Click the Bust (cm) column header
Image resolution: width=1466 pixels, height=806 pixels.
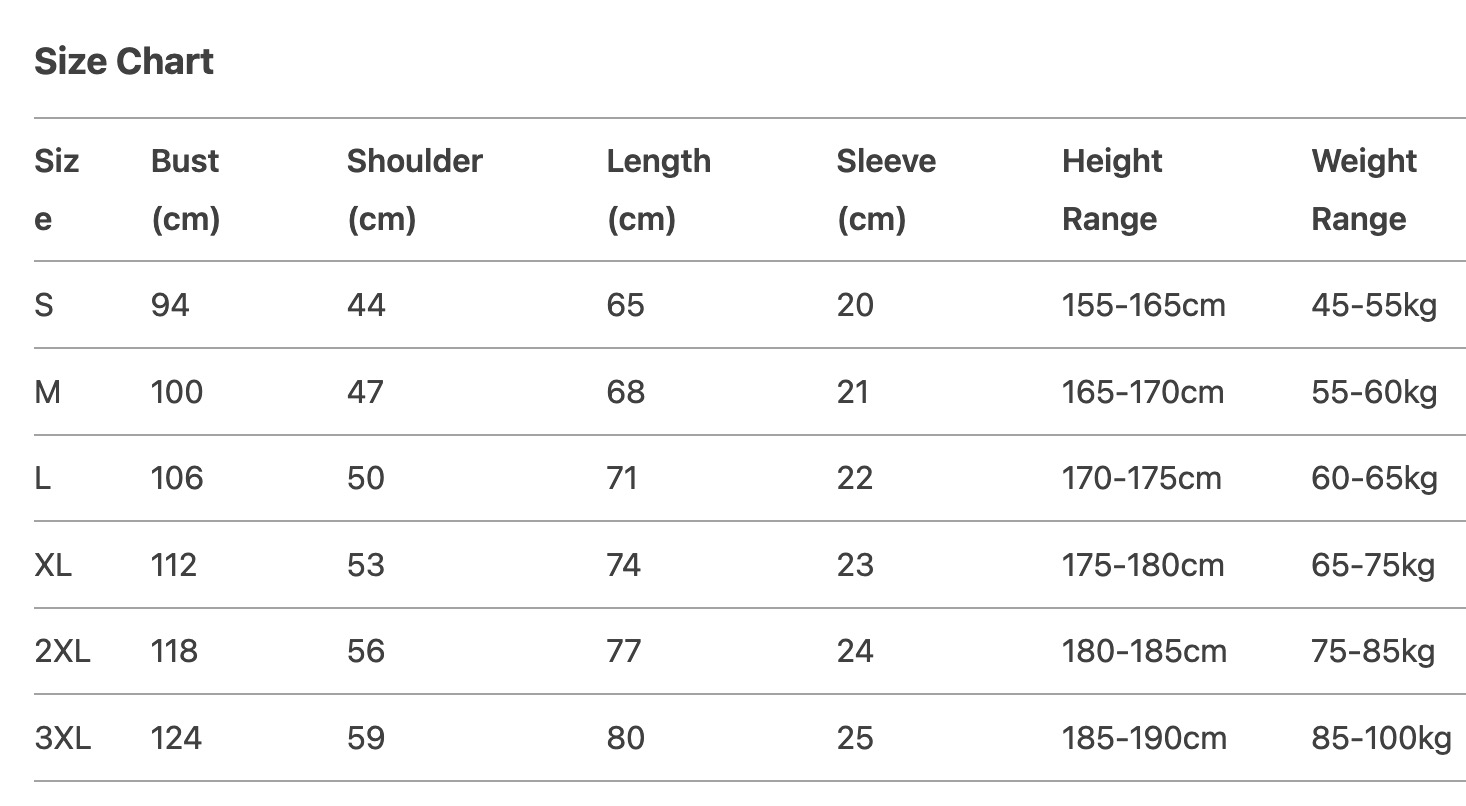click(x=185, y=189)
